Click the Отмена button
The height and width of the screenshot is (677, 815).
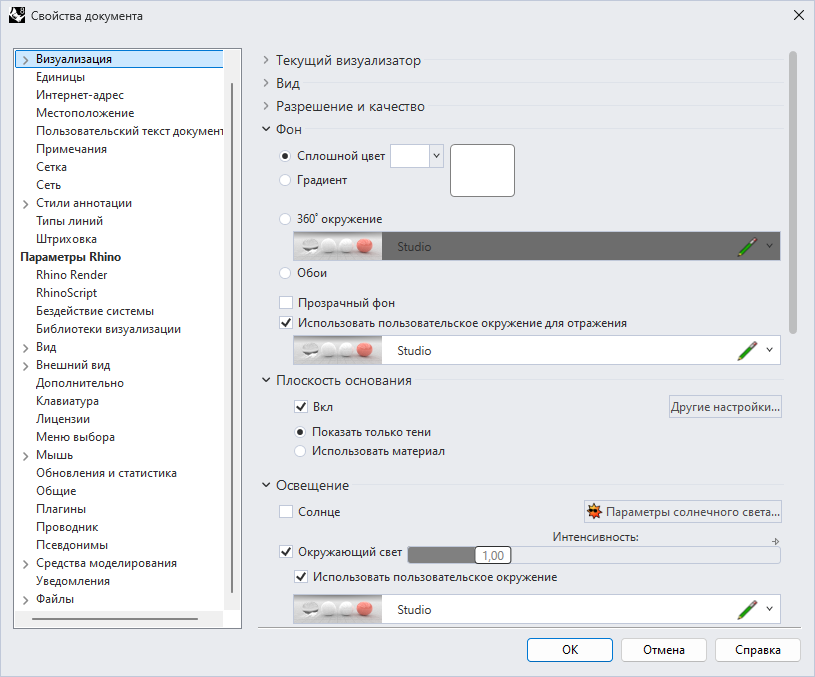pyautogui.click(x=664, y=649)
